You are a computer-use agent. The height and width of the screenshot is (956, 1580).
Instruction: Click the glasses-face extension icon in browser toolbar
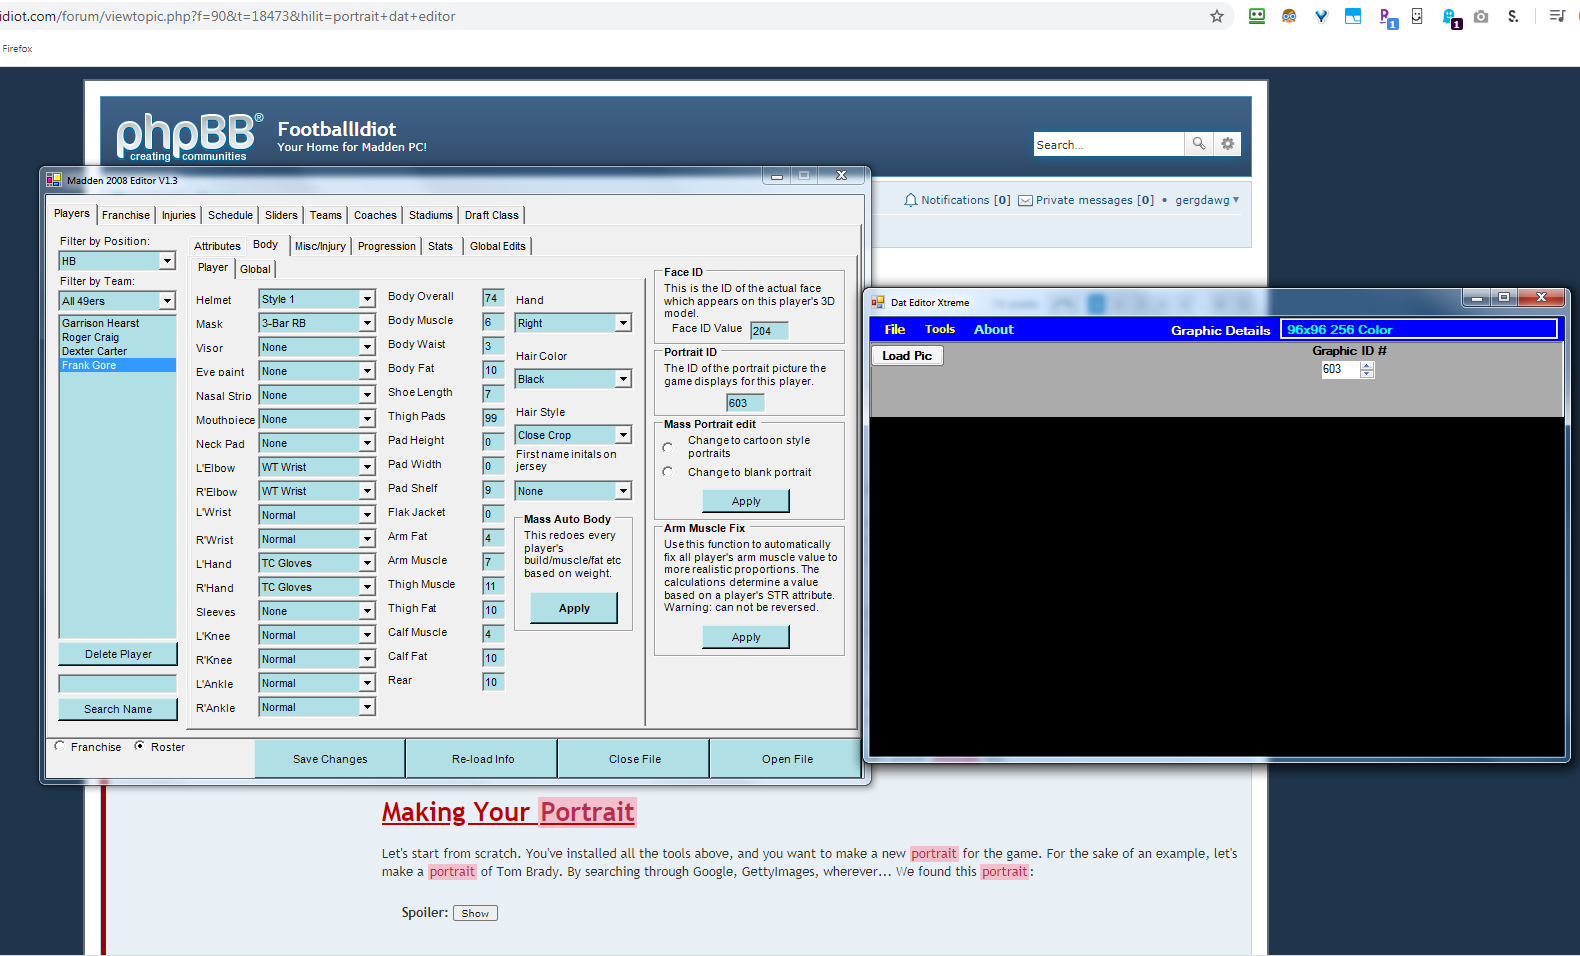point(1289,16)
